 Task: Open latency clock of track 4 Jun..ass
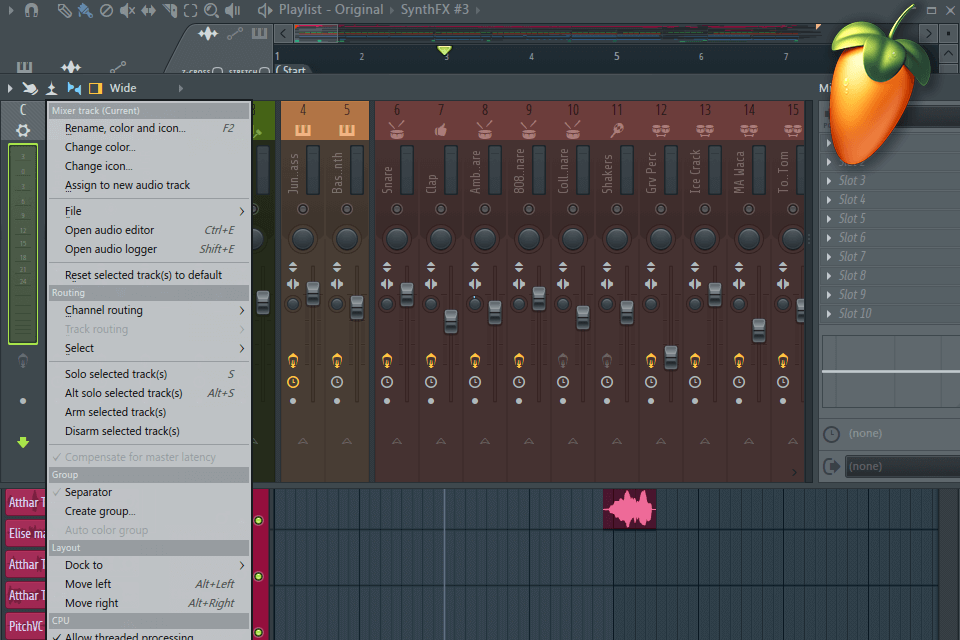coord(293,382)
